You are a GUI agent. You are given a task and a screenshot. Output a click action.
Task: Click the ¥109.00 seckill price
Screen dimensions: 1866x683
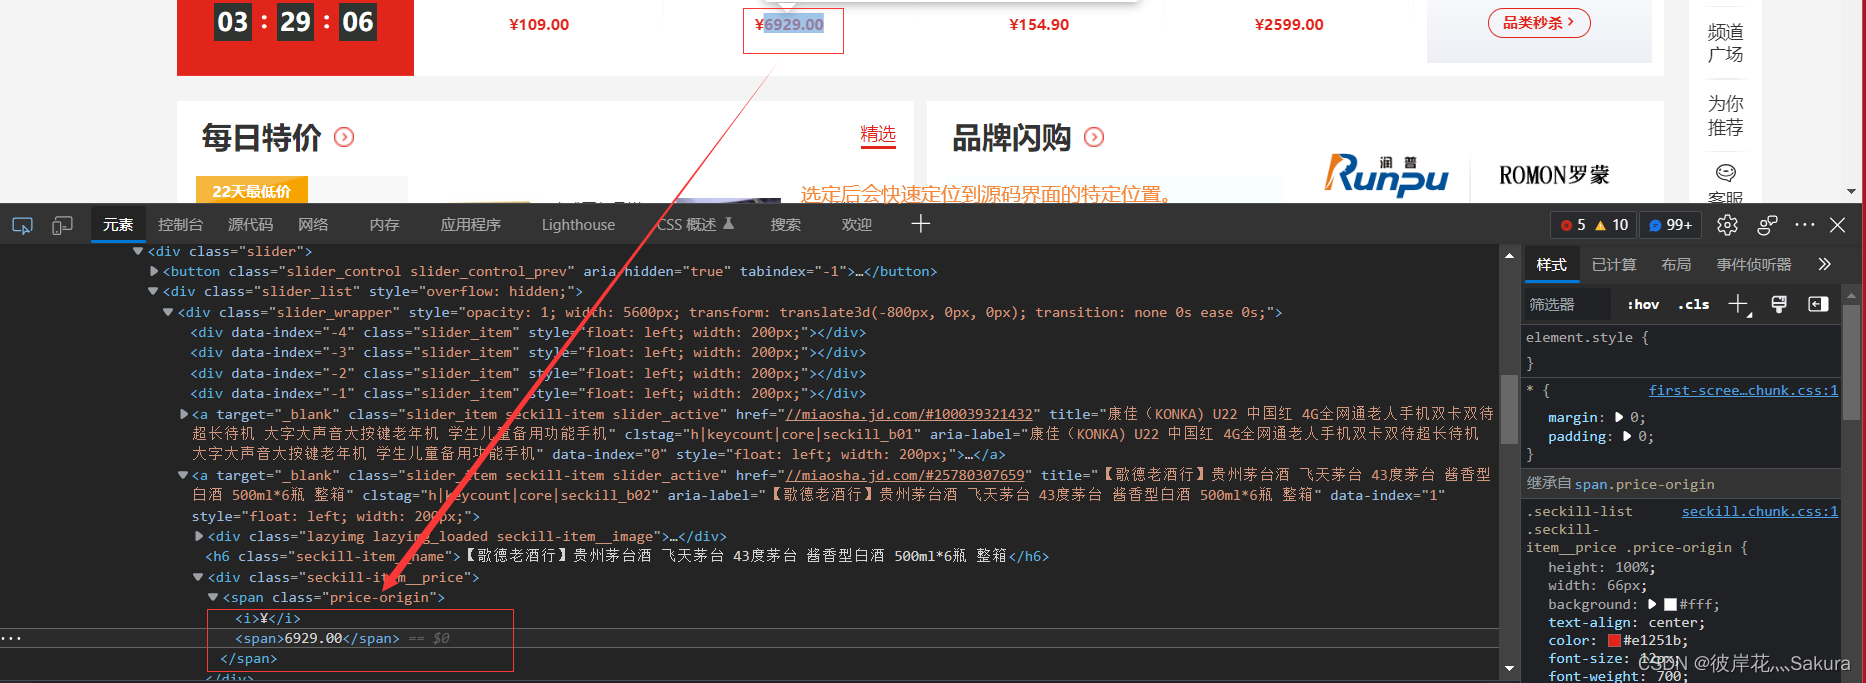[539, 24]
